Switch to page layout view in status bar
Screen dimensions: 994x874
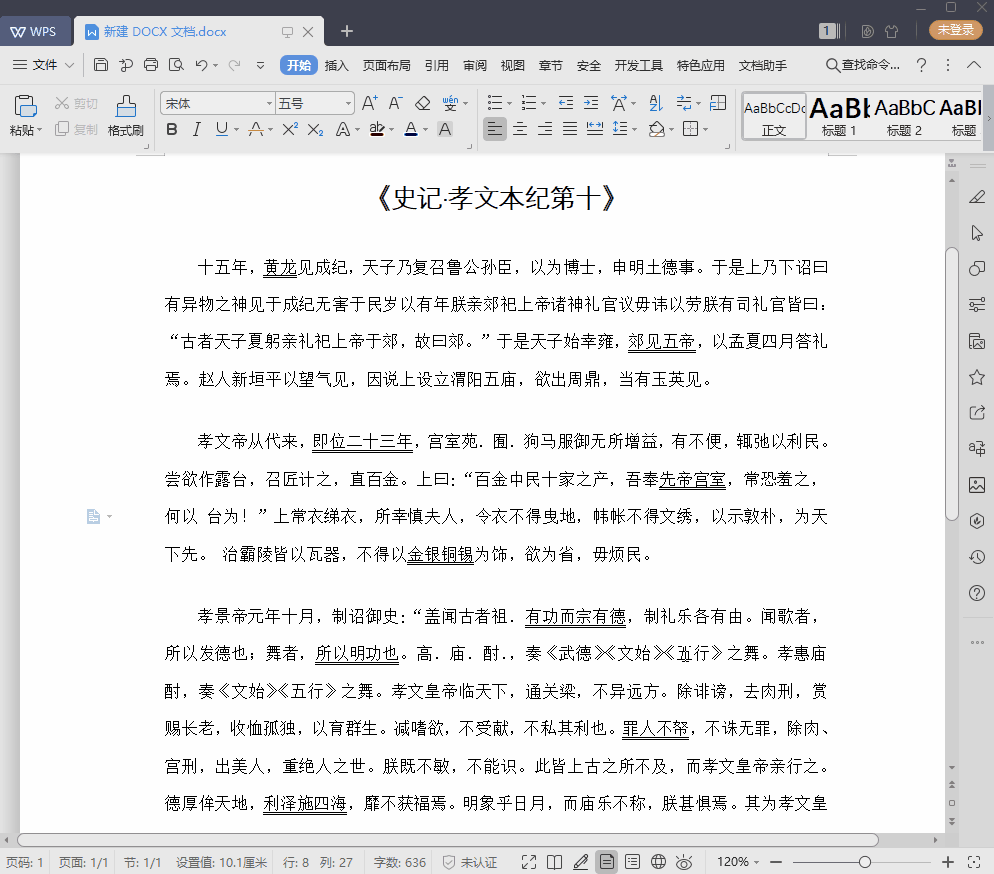coord(607,862)
